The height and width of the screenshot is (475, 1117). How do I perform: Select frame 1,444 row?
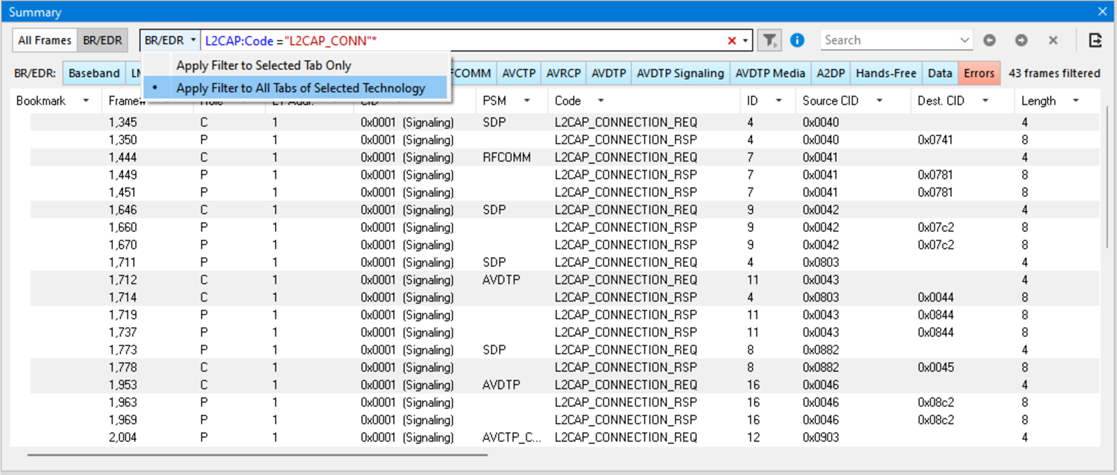(563, 157)
